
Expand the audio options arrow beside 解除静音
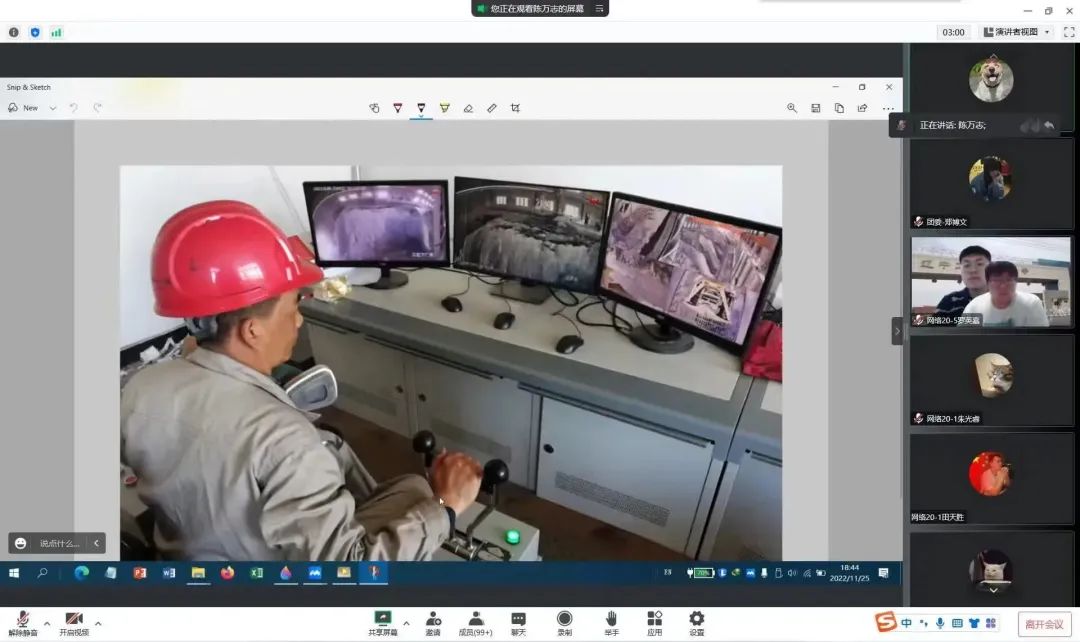46,623
